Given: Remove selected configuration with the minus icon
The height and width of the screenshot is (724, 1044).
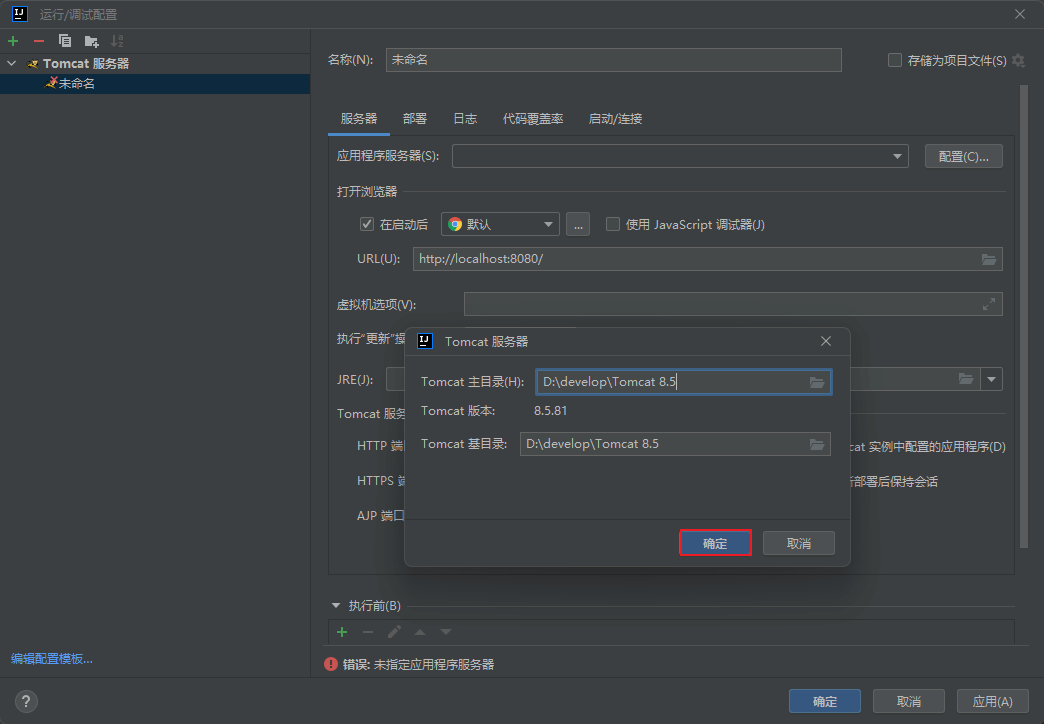Looking at the screenshot, I should (x=39, y=41).
